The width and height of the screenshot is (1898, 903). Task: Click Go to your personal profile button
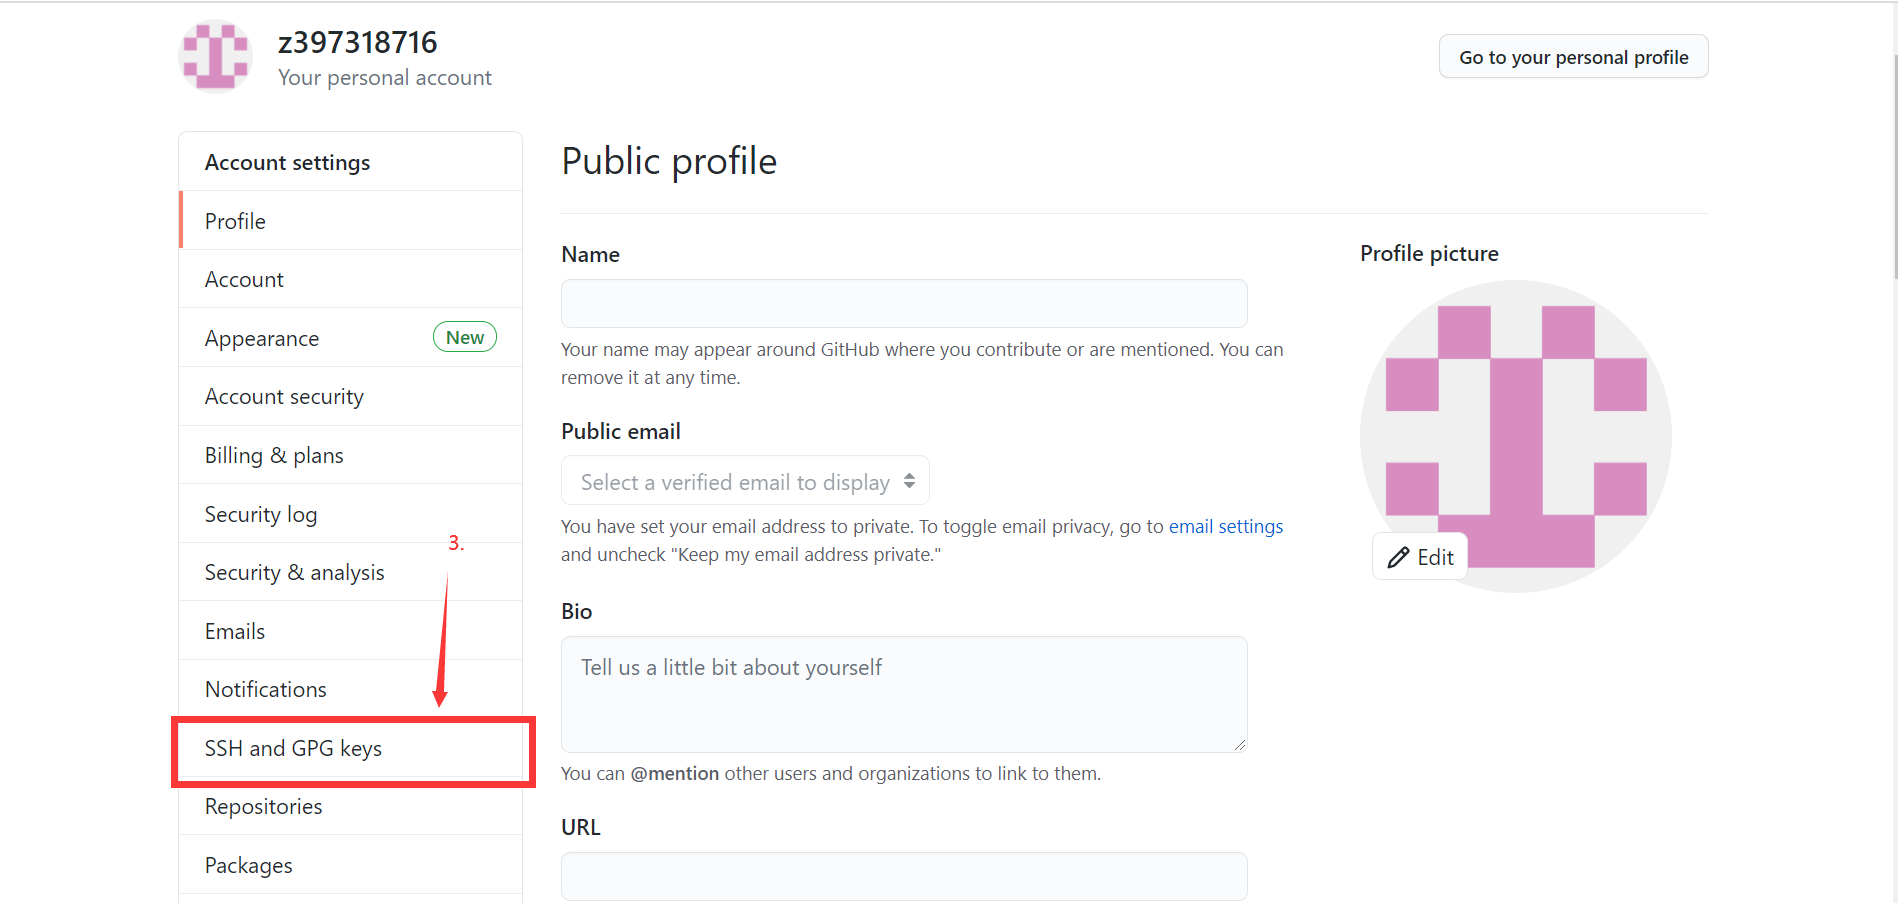(x=1573, y=57)
